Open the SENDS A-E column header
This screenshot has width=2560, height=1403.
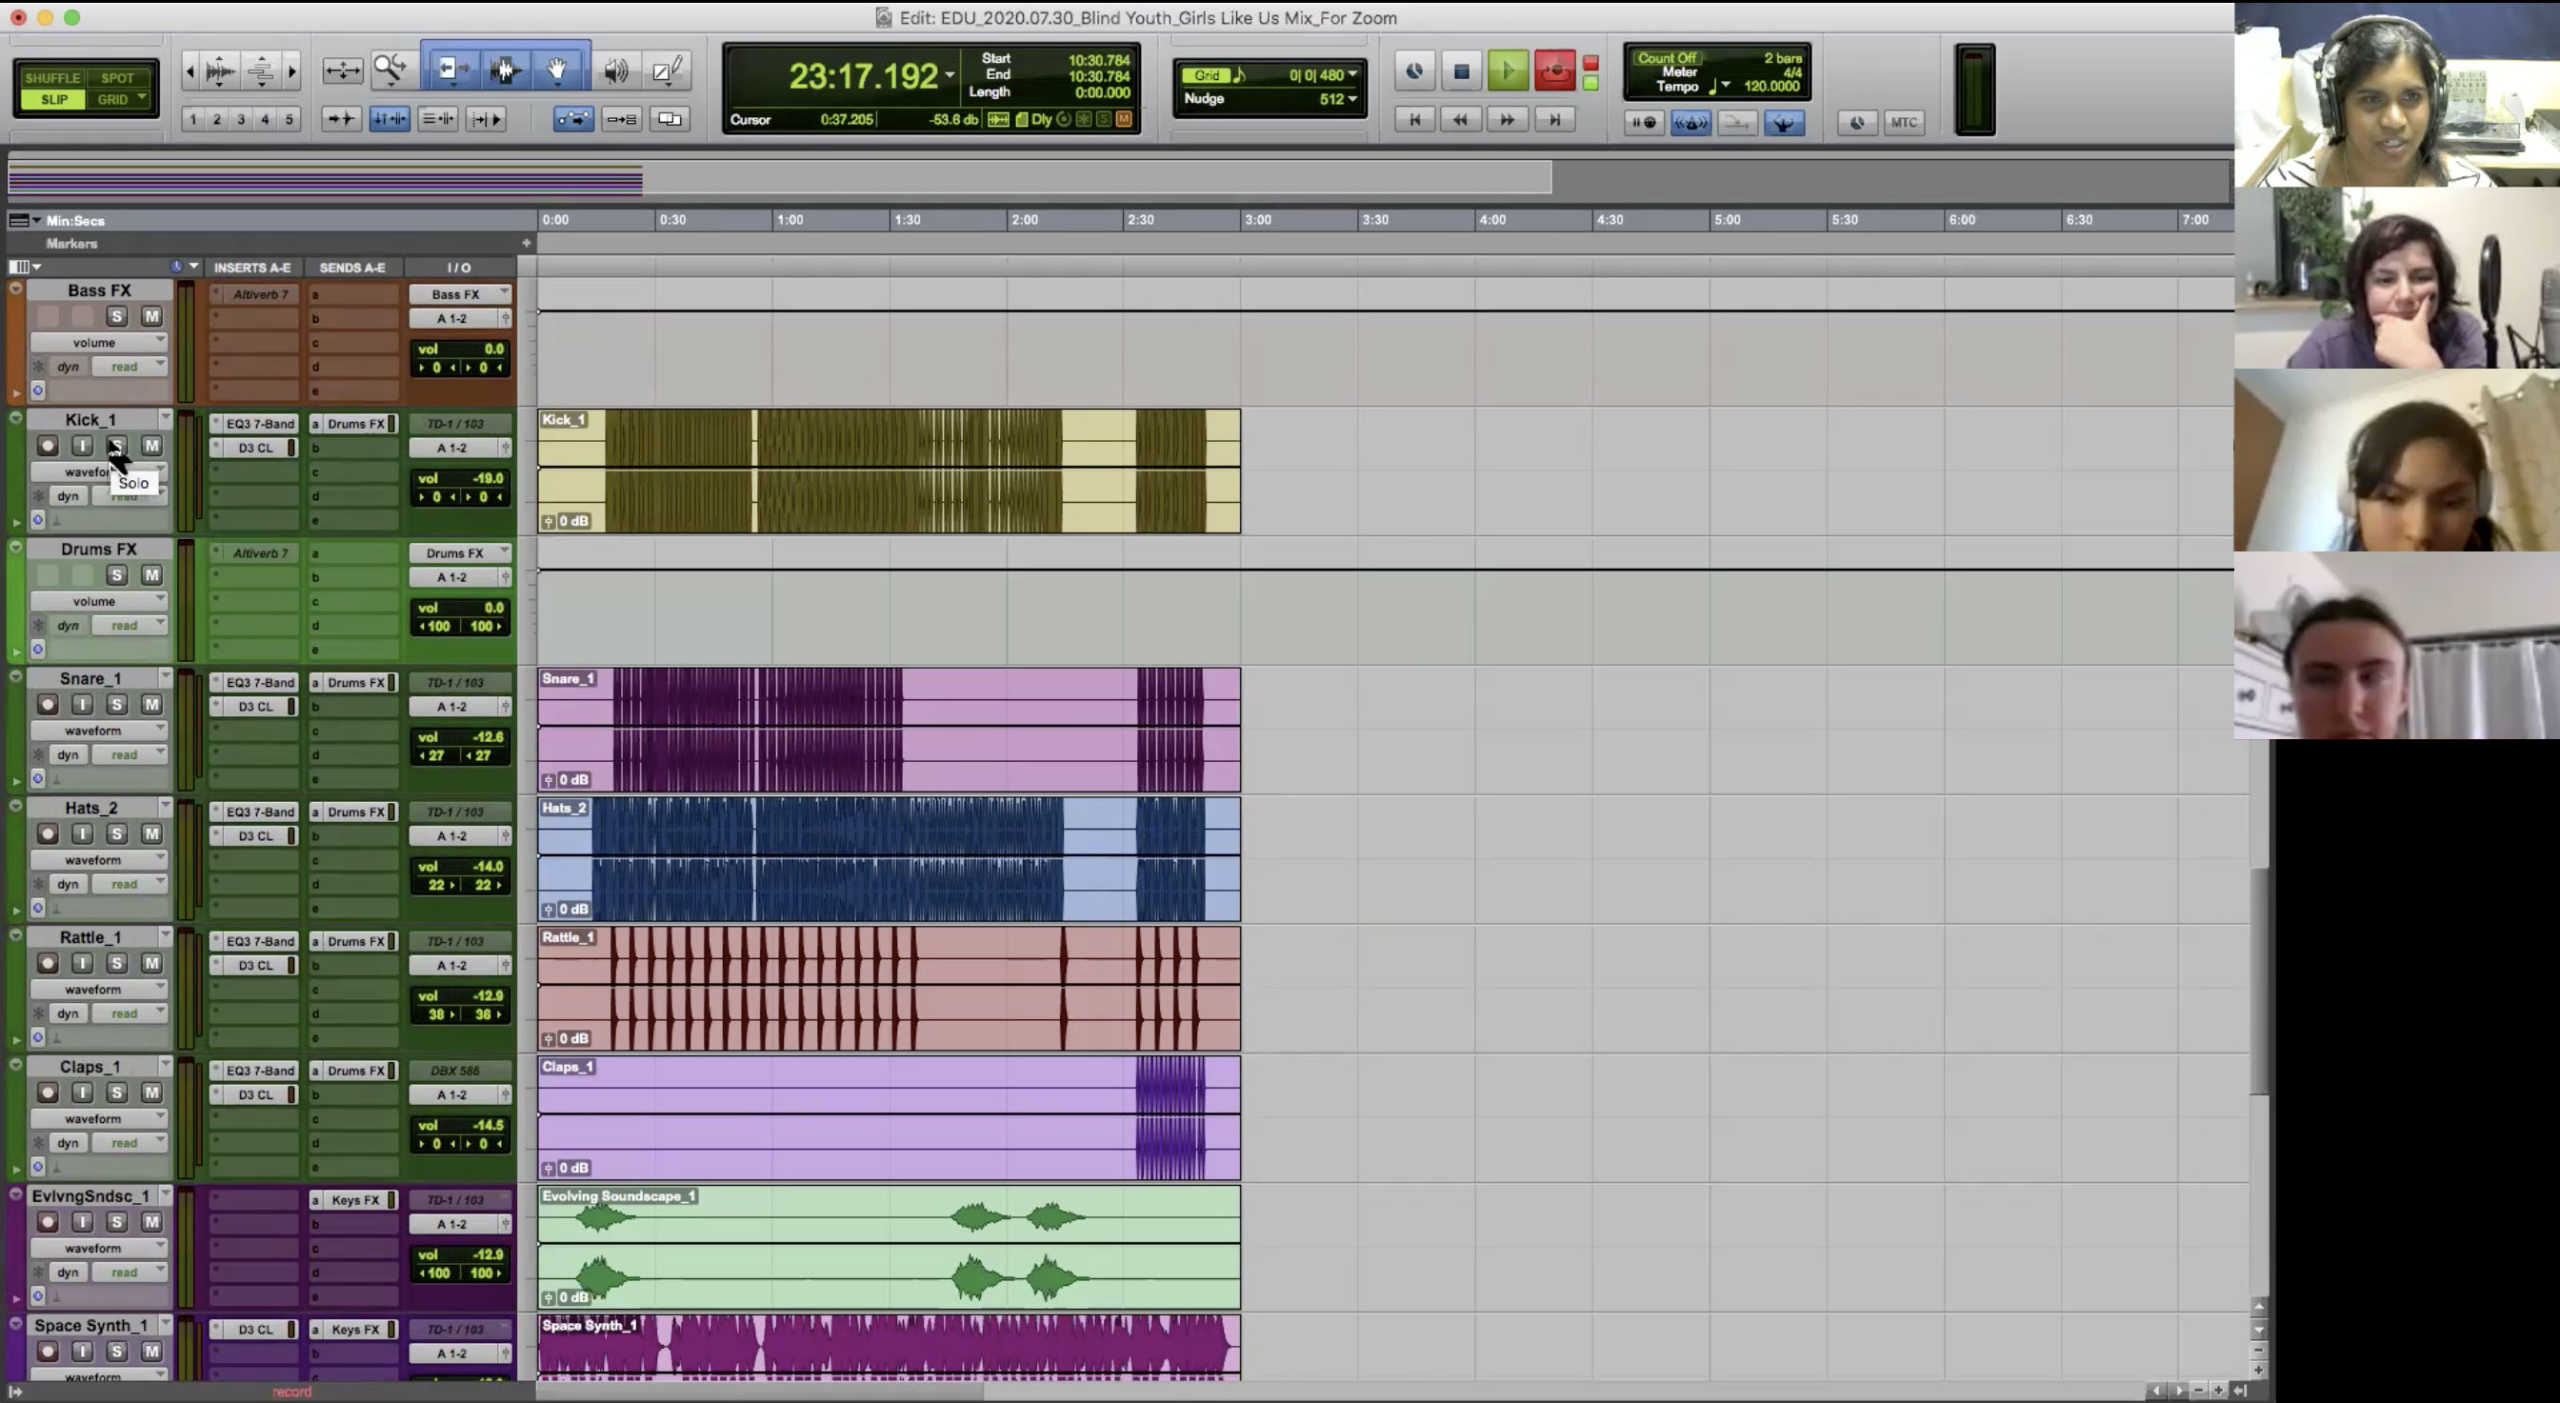click(352, 268)
